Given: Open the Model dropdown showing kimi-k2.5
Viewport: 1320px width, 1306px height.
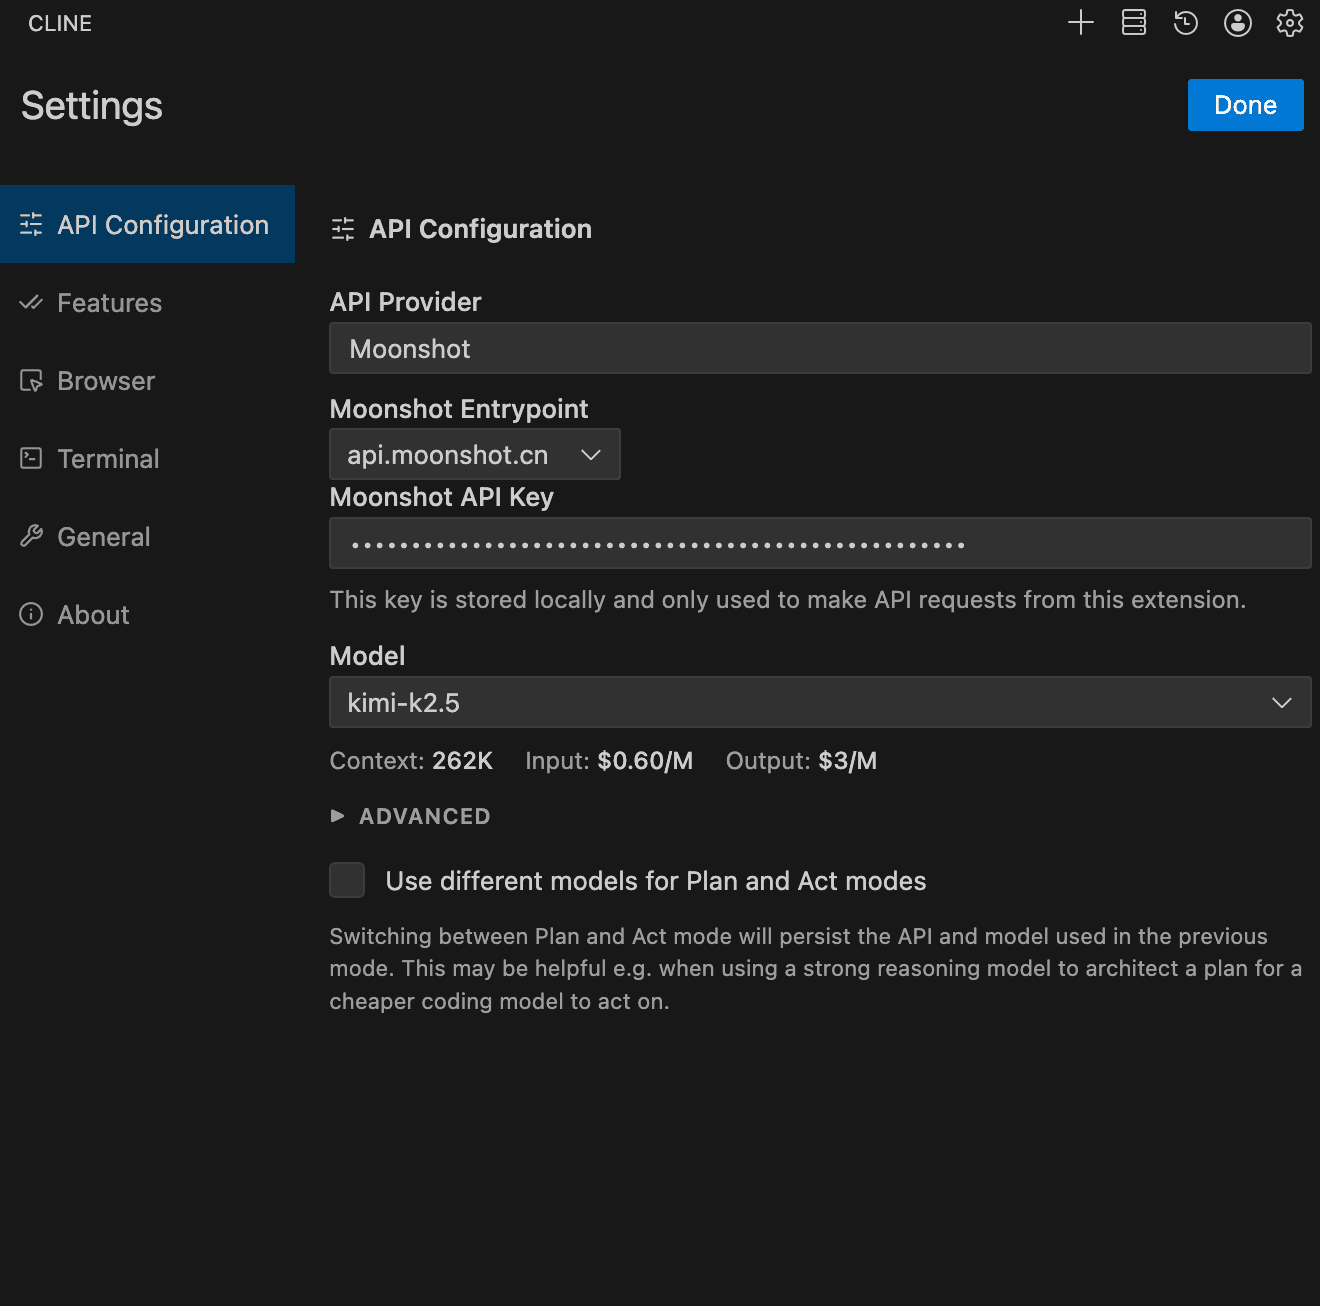Looking at the screenshot, I should click(x=820, y=703).
